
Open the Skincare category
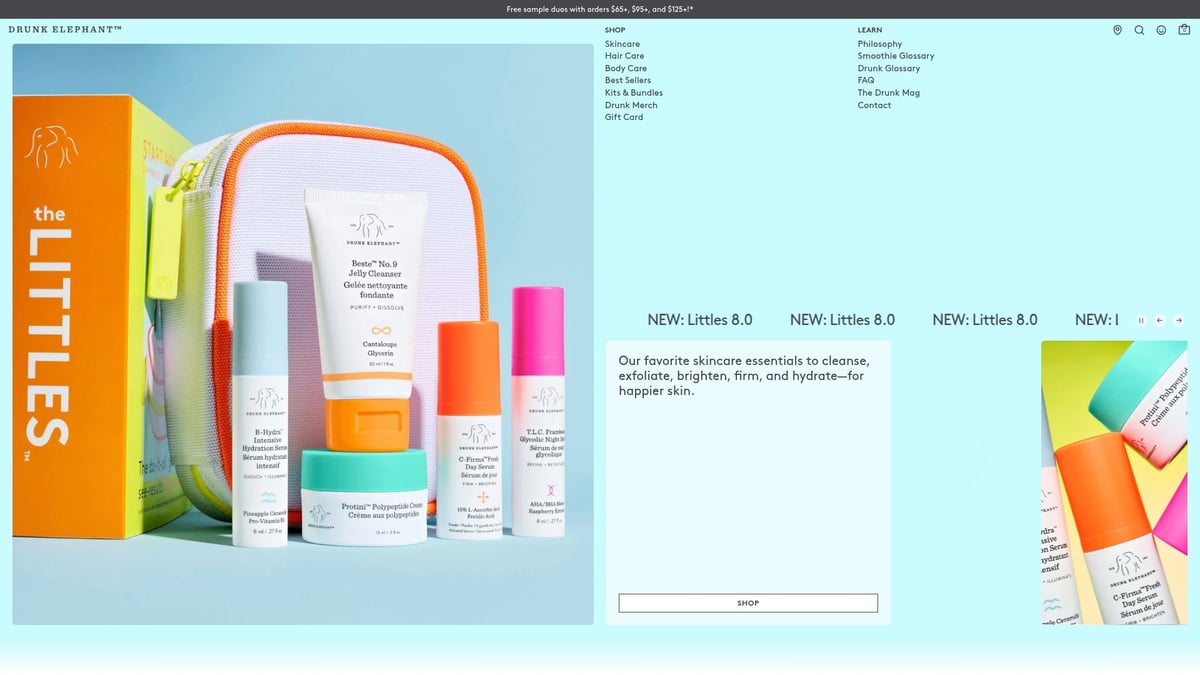click(x=622, y=43)
